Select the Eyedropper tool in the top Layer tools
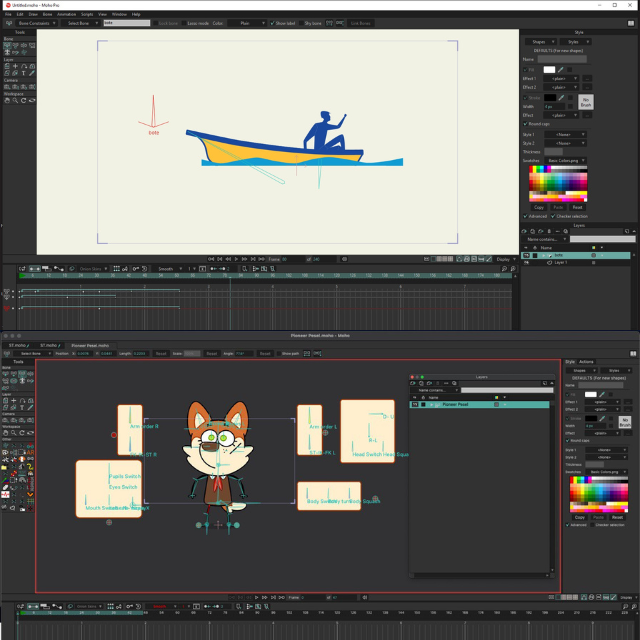The width and height of the screenshot is (640, 640). click(32, 73)
